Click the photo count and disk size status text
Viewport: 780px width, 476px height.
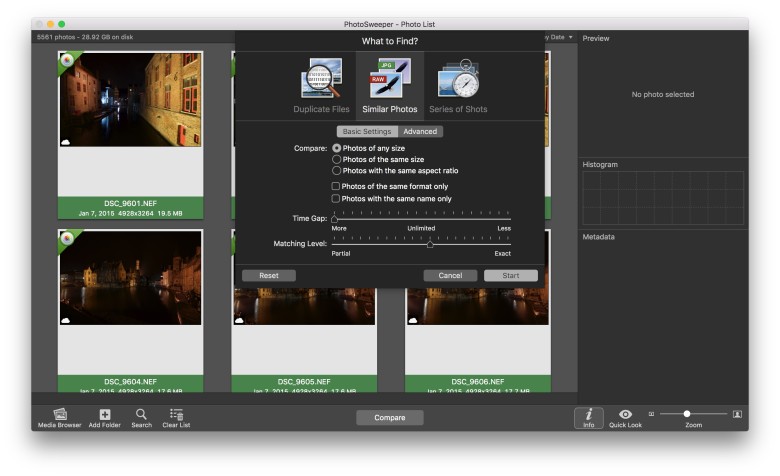pyautogui.click(x=85, y=37)
